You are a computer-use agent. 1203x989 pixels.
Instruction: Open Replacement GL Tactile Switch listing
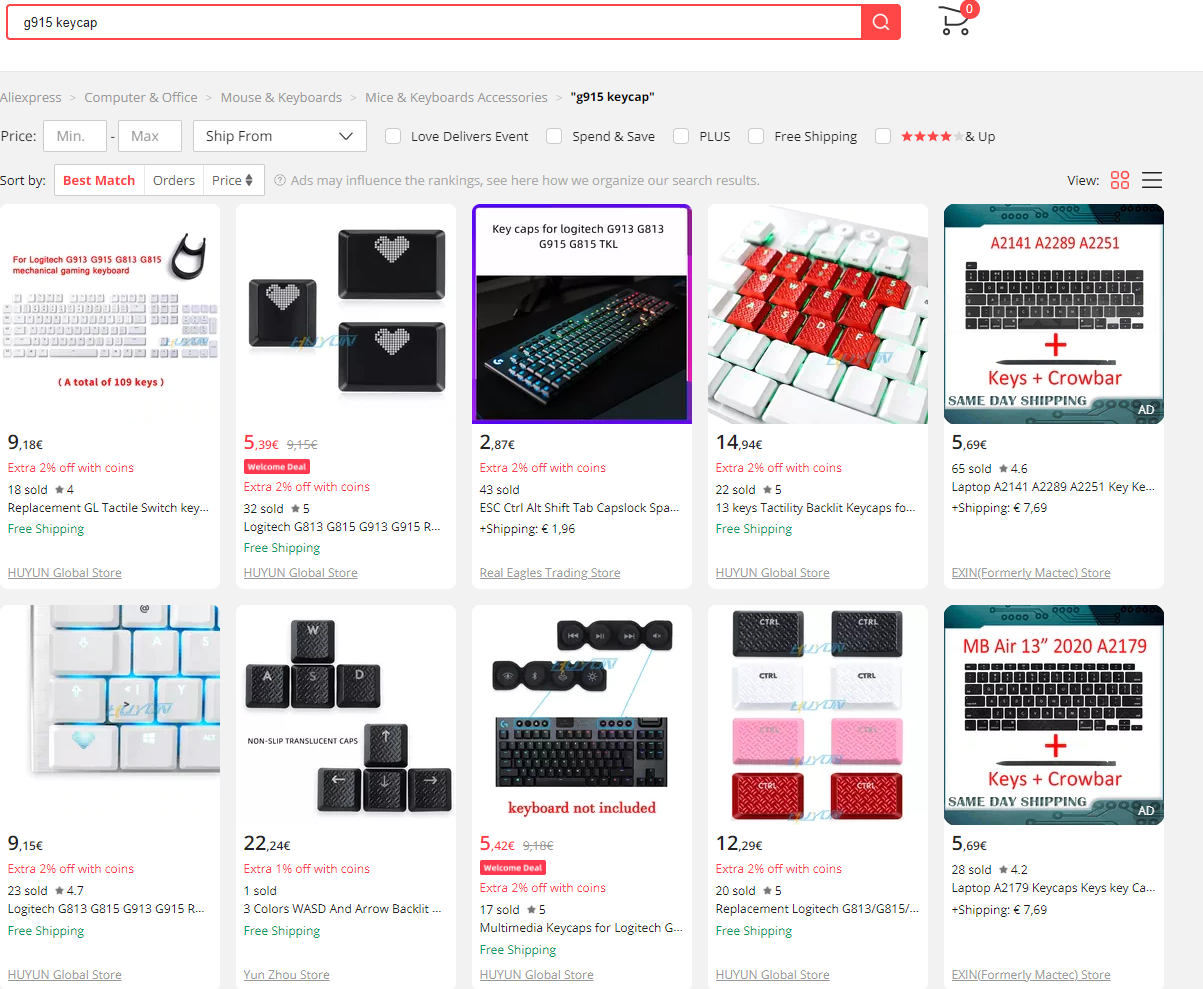109,508
